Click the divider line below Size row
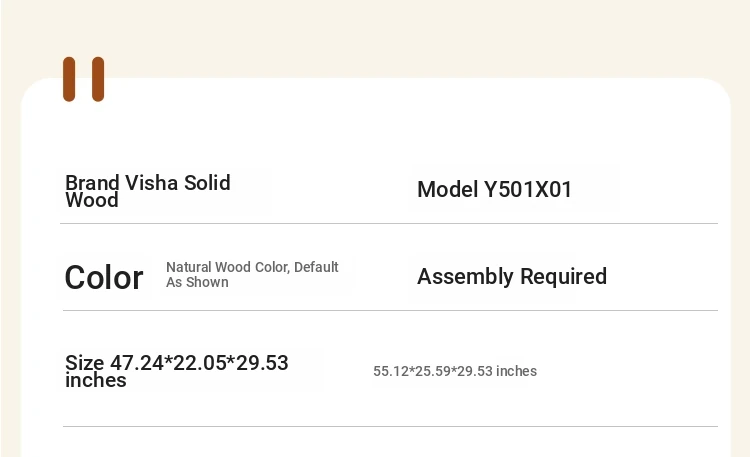 390,426
